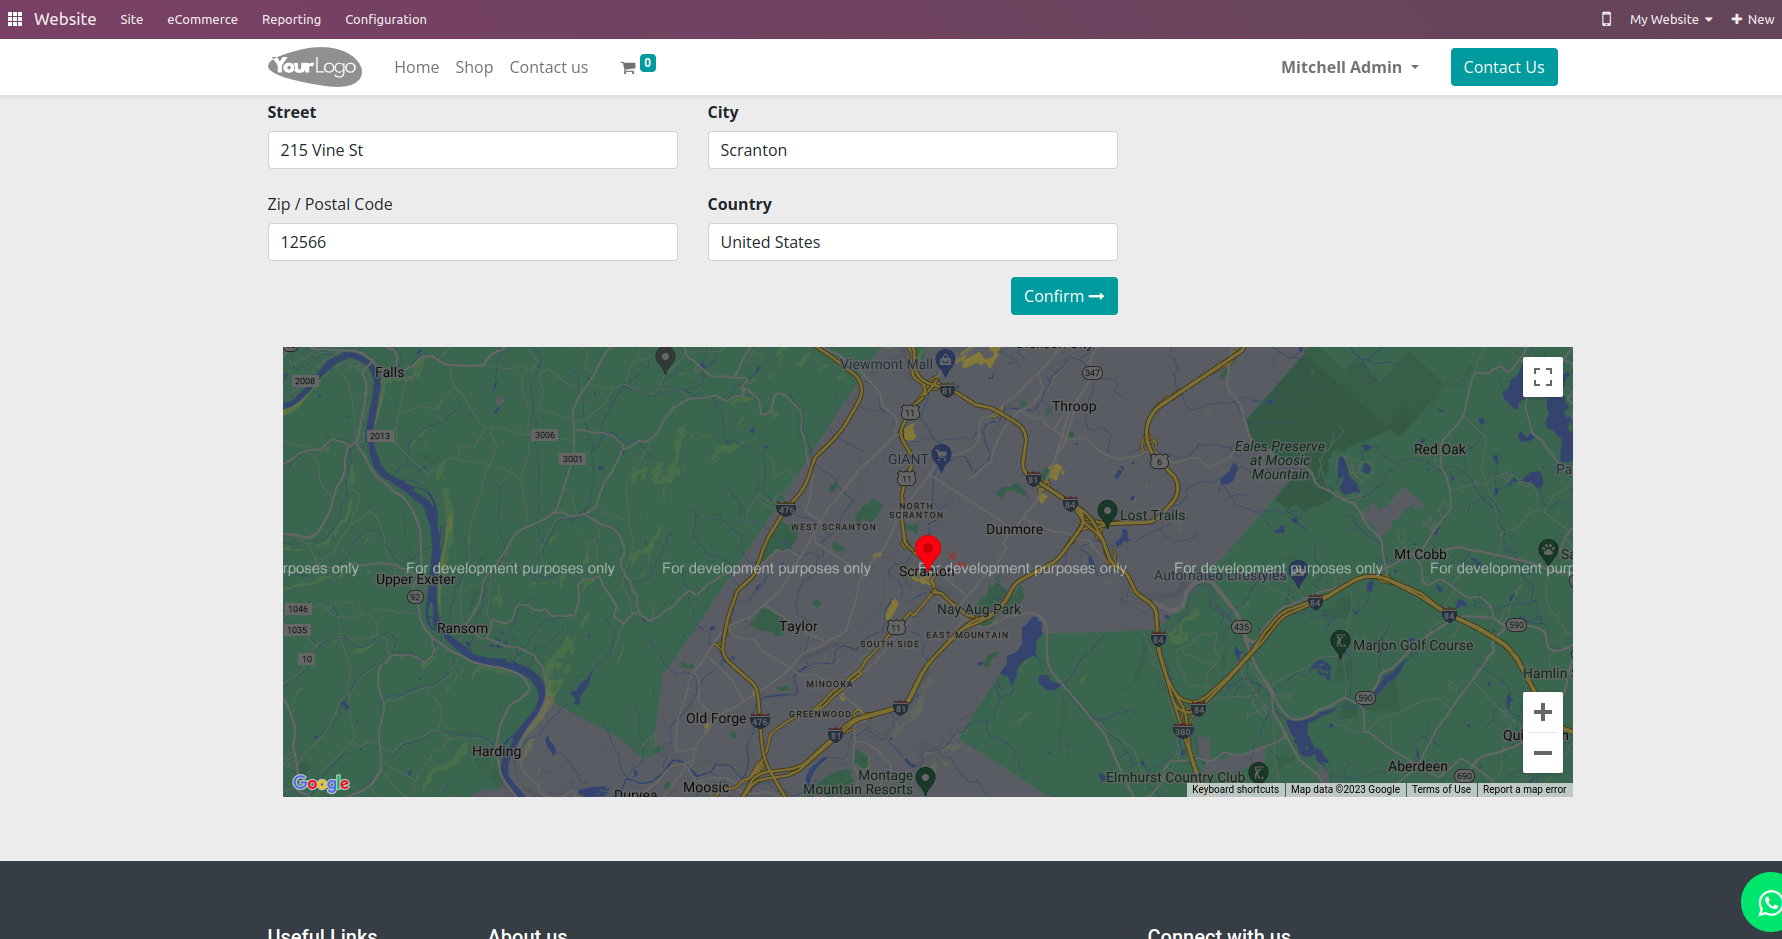Image resolution: width=1782 pixels, height=939 pixels.
Task: Click the shopping cart icon
Action: tap(628, 68)
